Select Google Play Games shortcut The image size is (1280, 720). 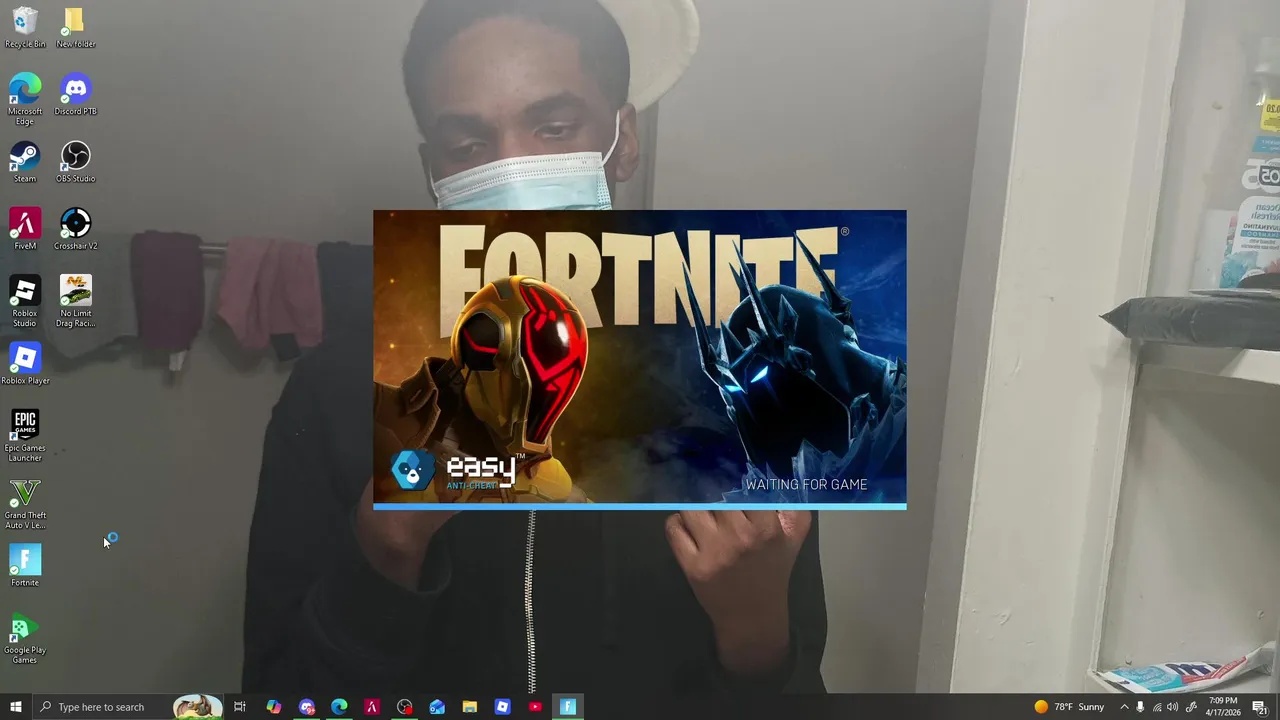tap(25, 640)
